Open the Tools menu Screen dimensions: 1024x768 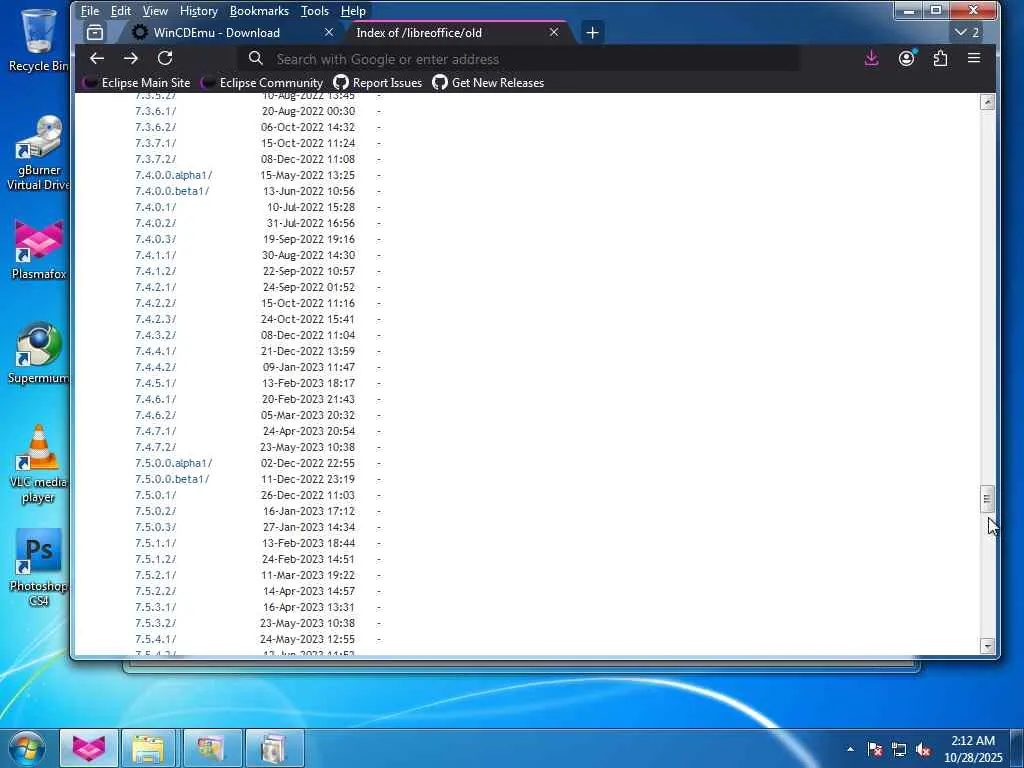(315, 11)
